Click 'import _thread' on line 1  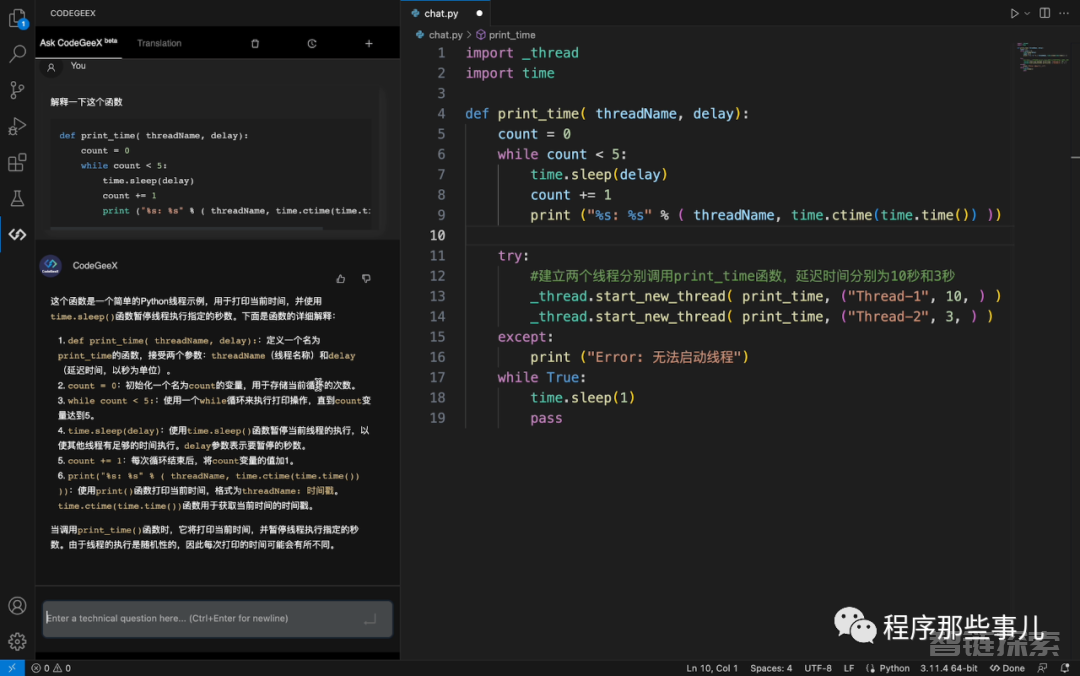(522, 53)
